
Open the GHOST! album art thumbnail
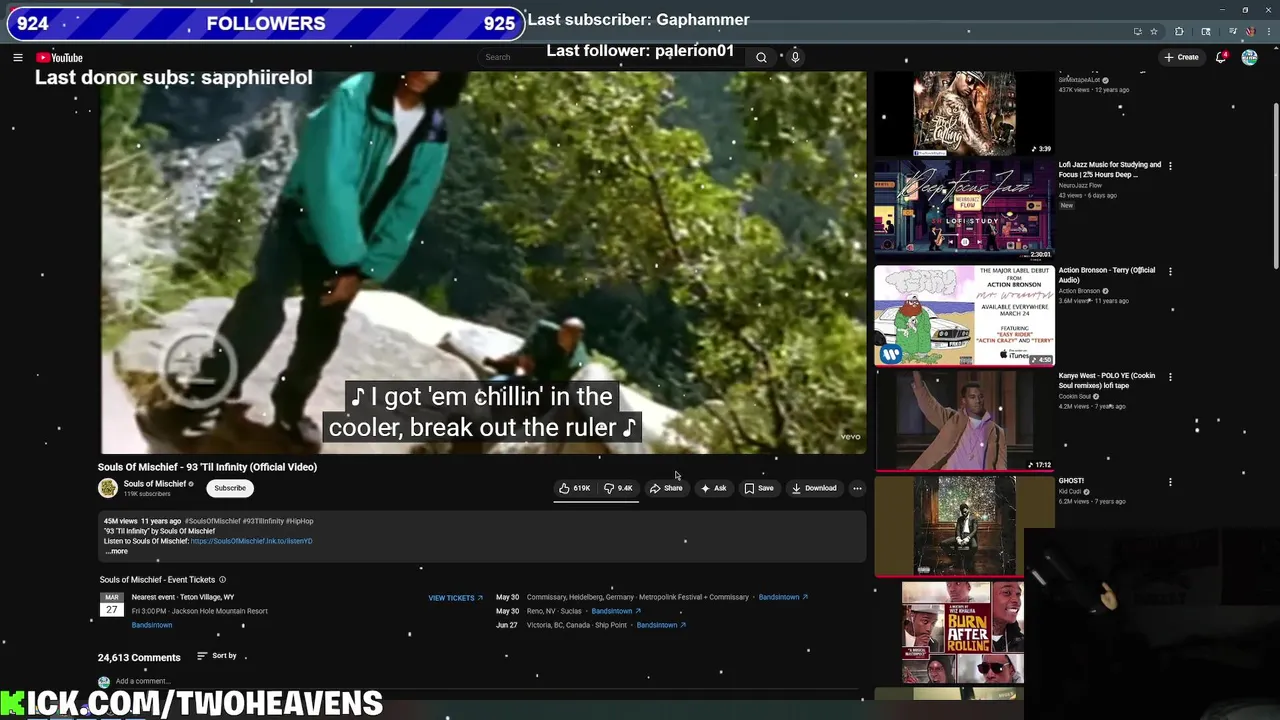coord(964,526)
